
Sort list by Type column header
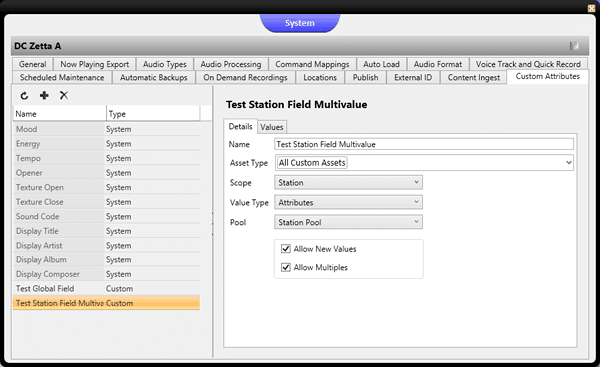(x=153, y=114)
